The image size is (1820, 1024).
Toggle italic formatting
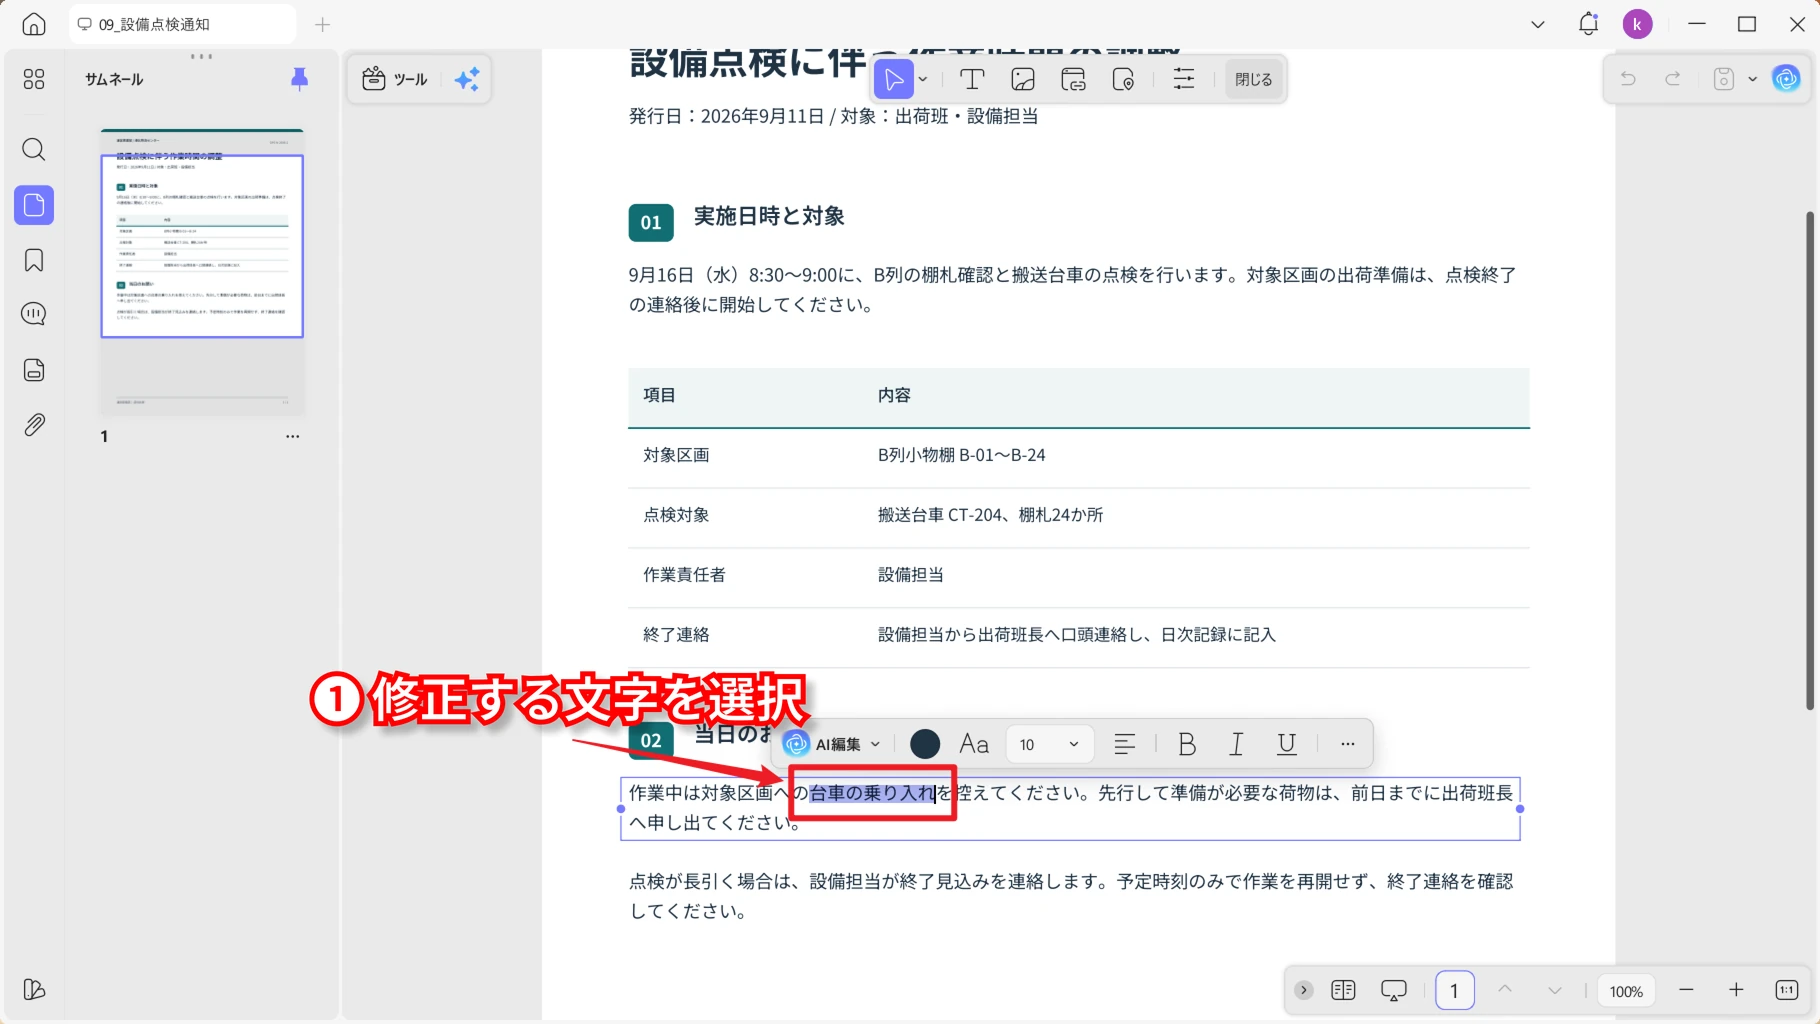tap(1237, 744)
